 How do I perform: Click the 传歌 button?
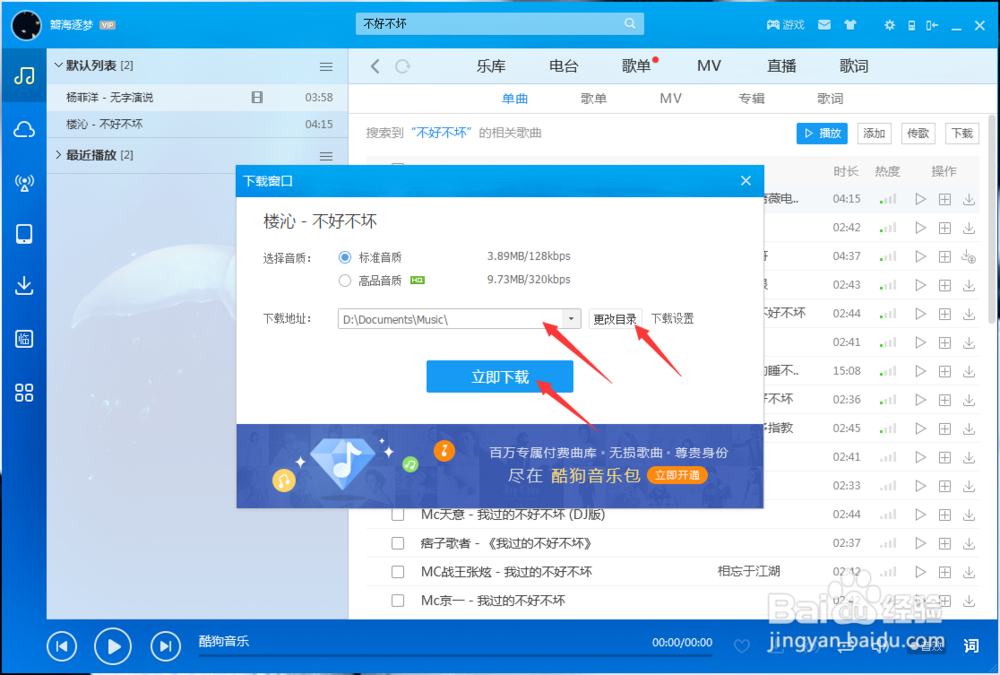918,133
